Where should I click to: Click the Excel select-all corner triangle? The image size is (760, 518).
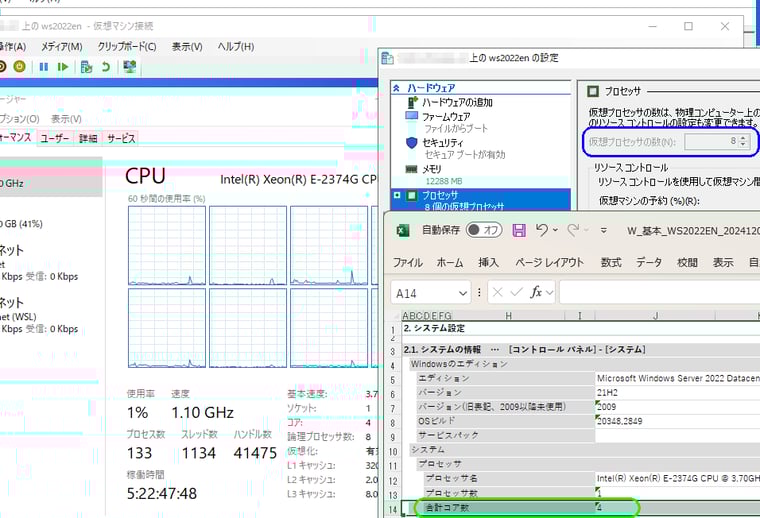pos(396,316)
